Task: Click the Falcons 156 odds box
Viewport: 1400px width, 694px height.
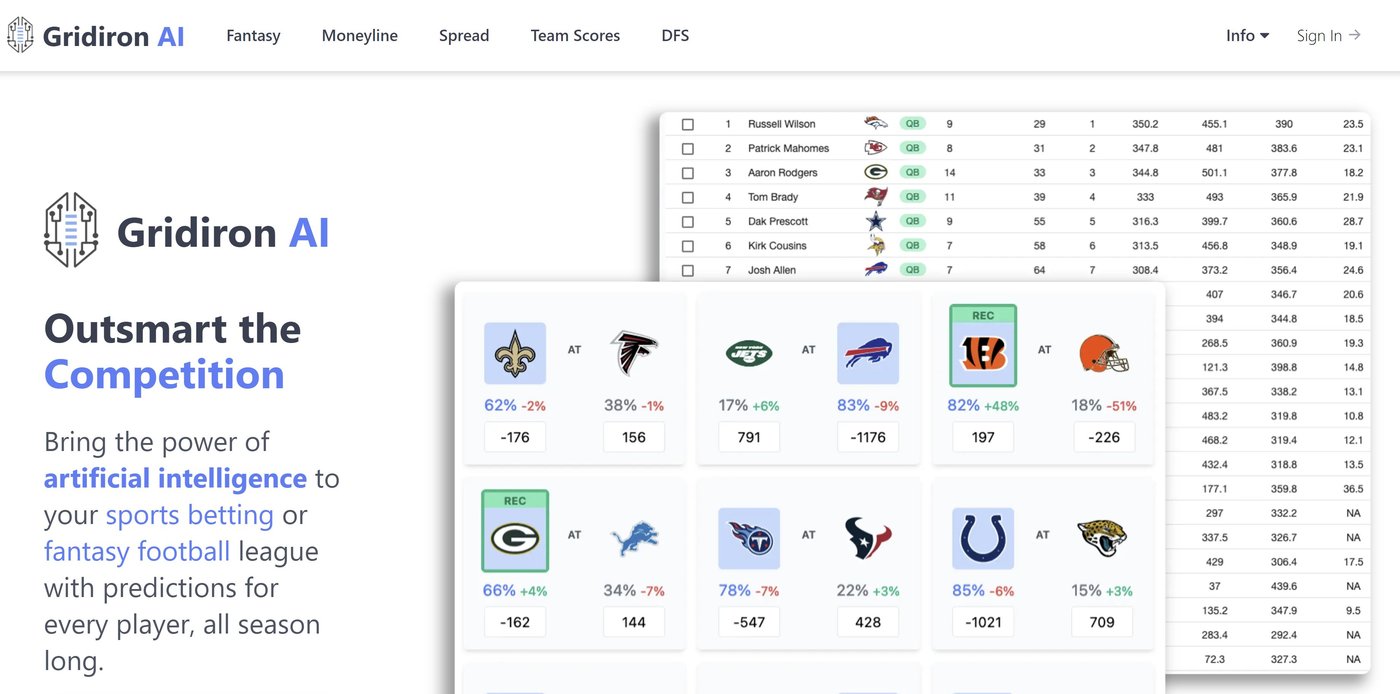Action: [x=634, y=437]
